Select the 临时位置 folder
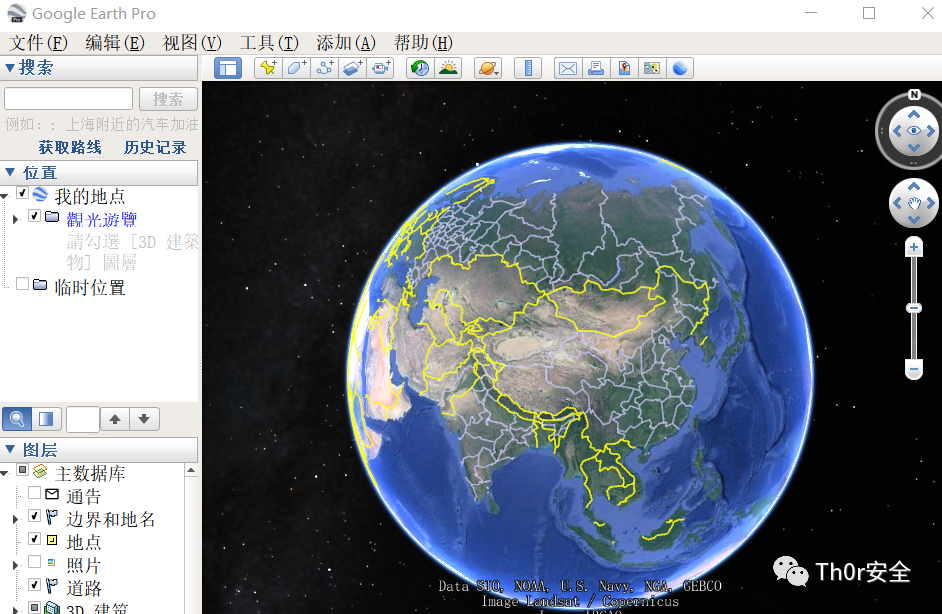The image size is (942, 614). tap(90, 288)
